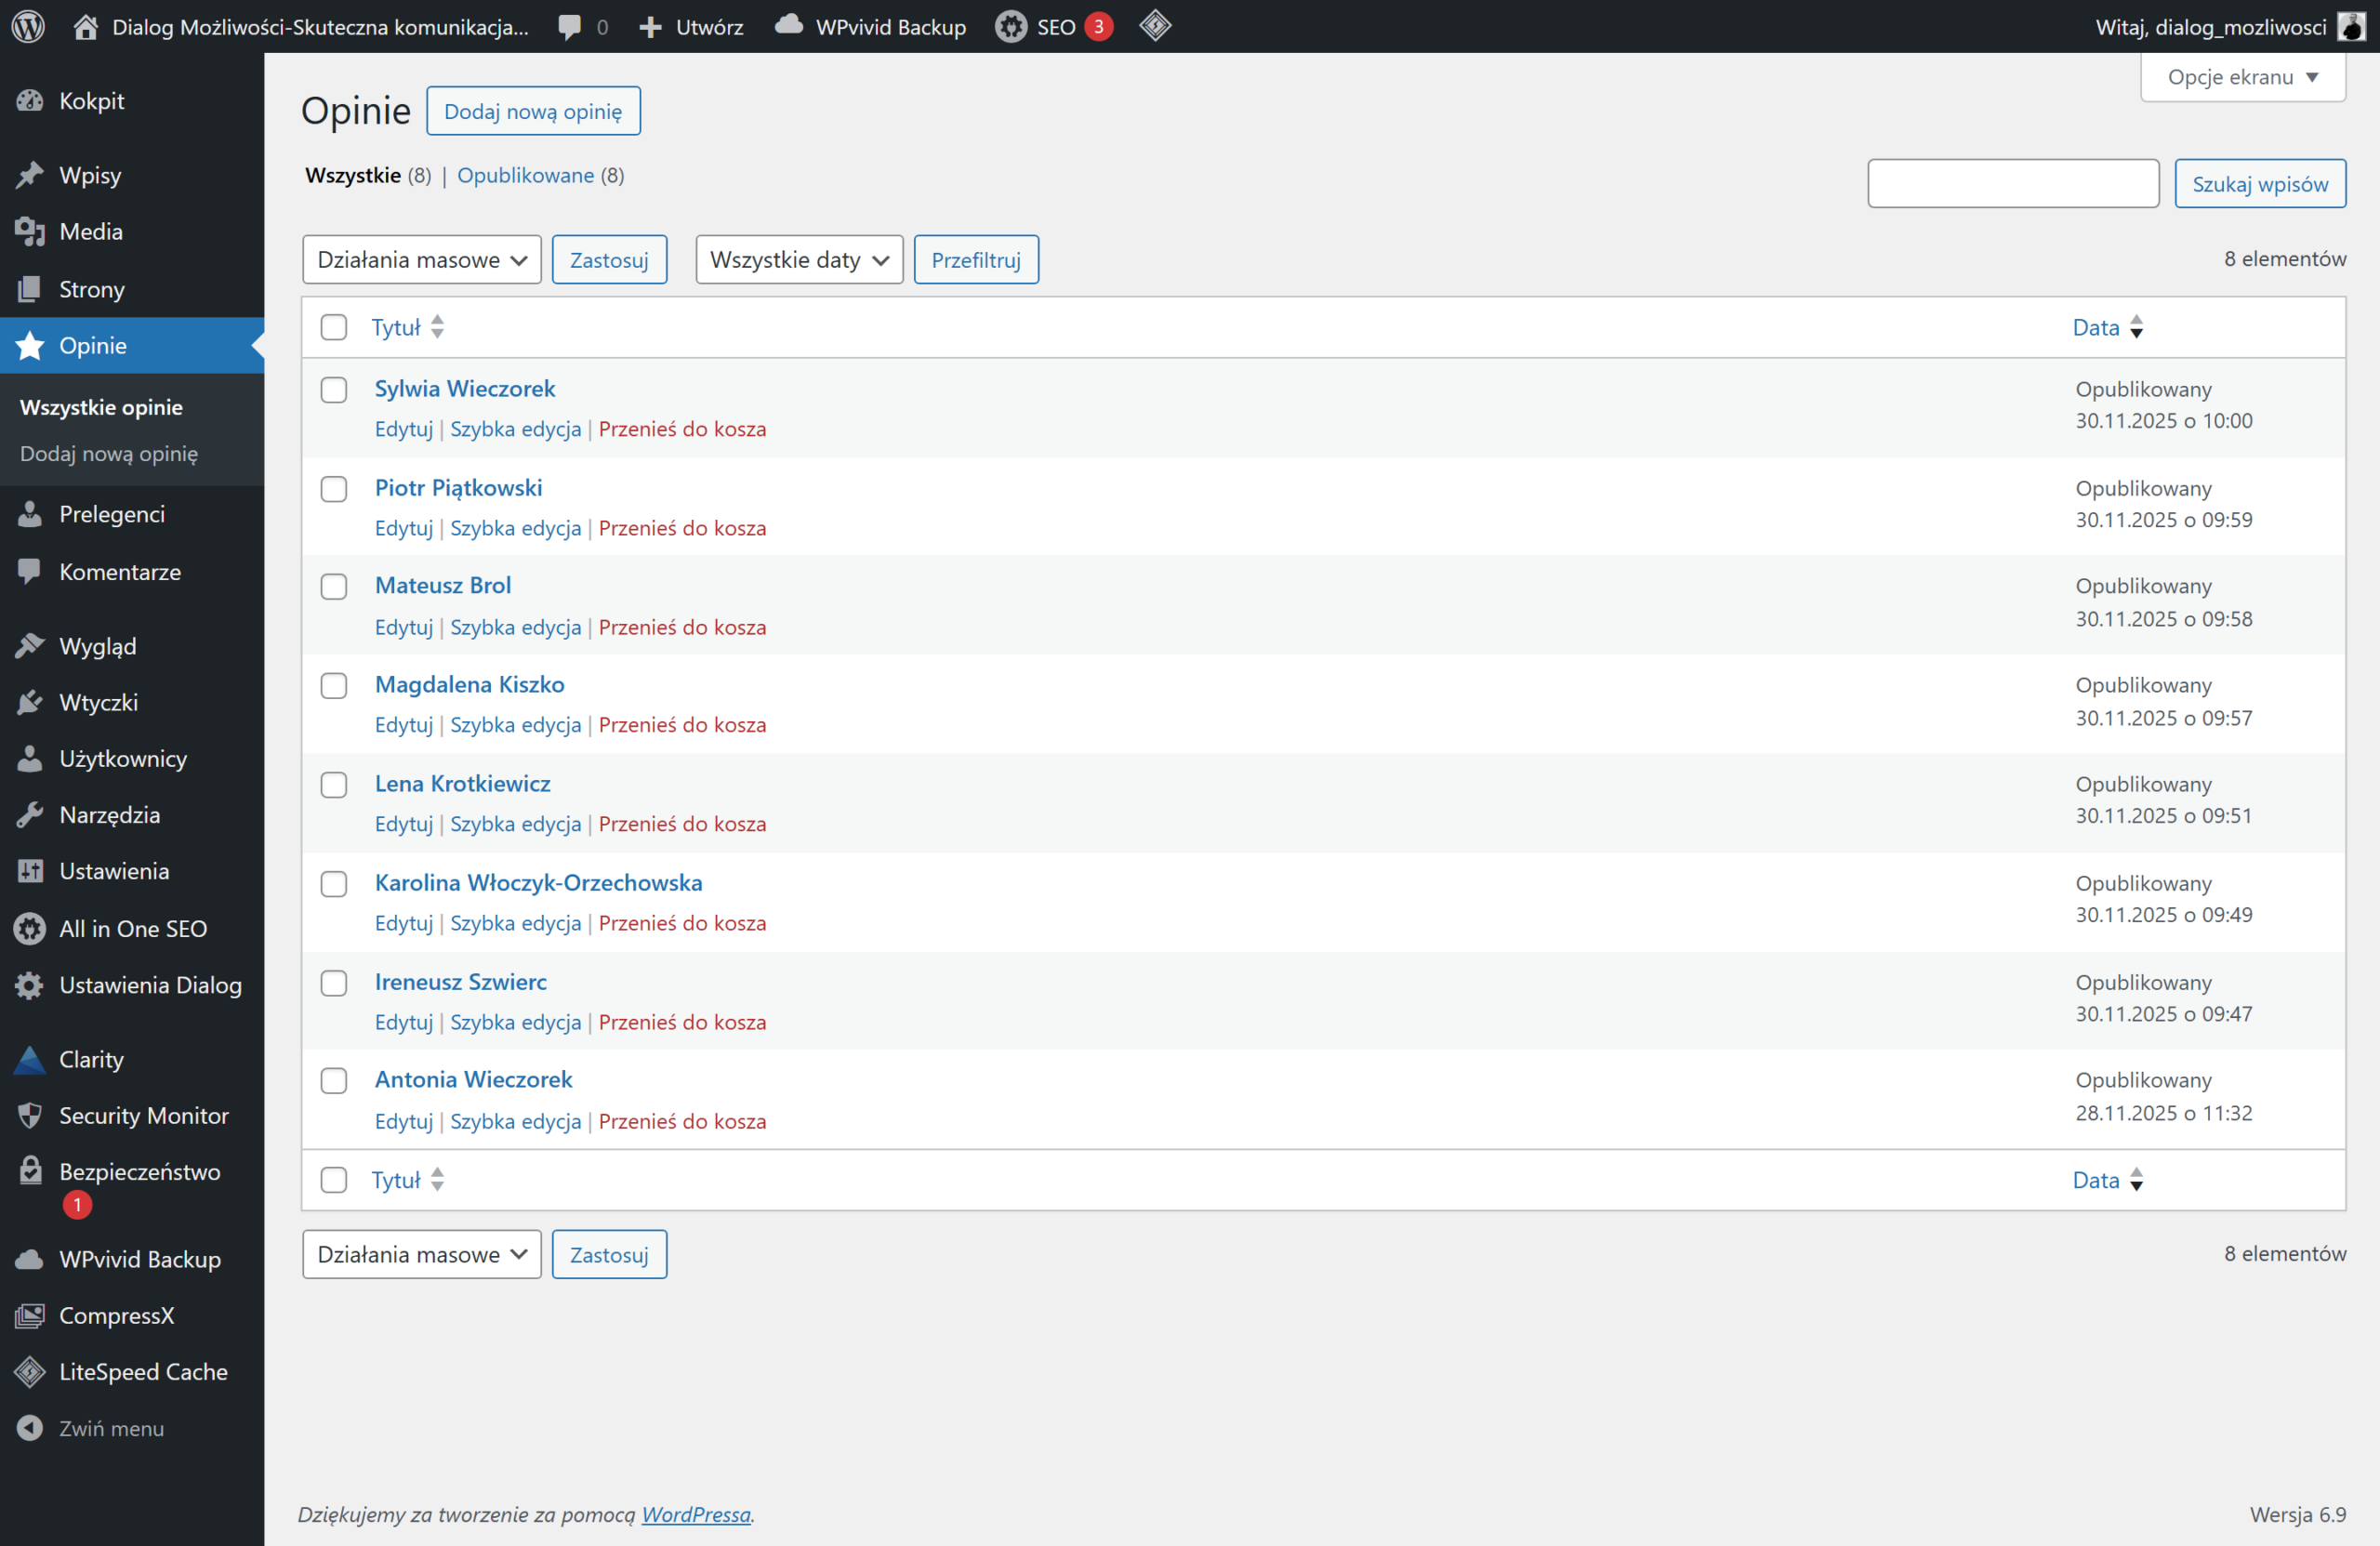This screenshot has width=2380, height=1546.
Task: Expand the Wszystkie daty date filter
Action: click(798, 260)
